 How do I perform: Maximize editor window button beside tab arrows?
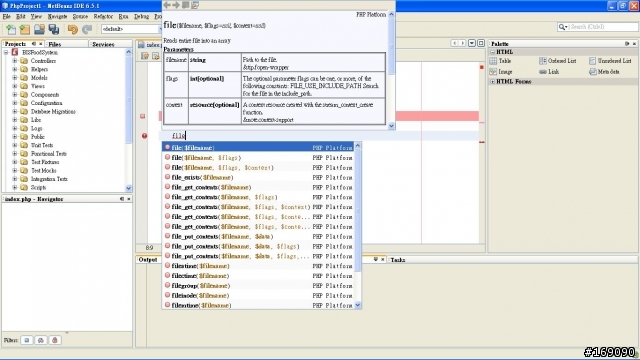point(481,43)
